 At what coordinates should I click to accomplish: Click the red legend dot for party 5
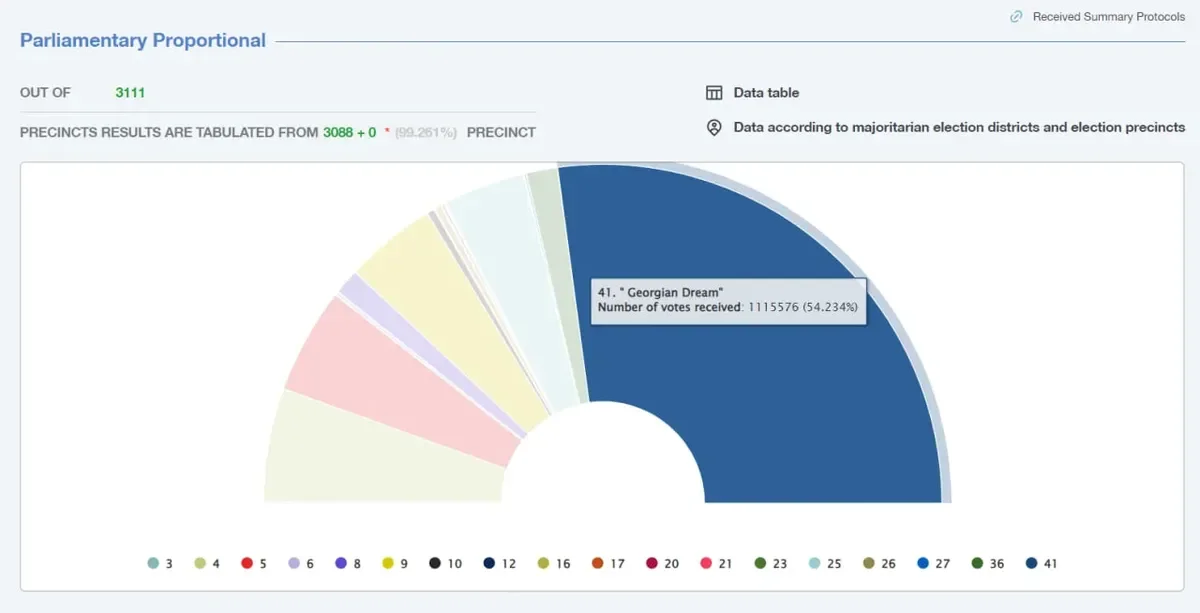point(247,564)
